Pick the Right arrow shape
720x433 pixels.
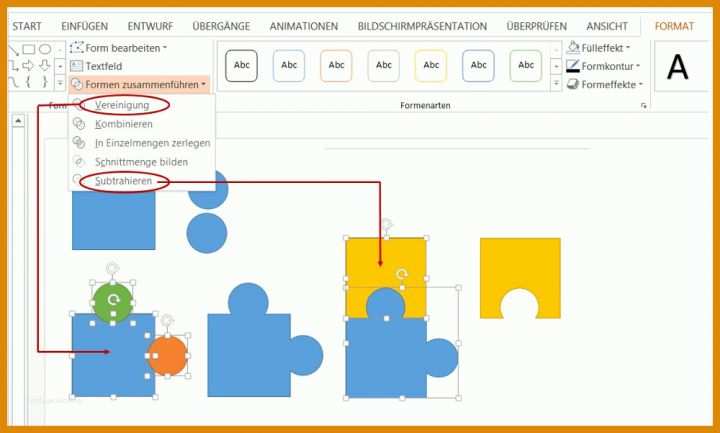coord(28,66)
